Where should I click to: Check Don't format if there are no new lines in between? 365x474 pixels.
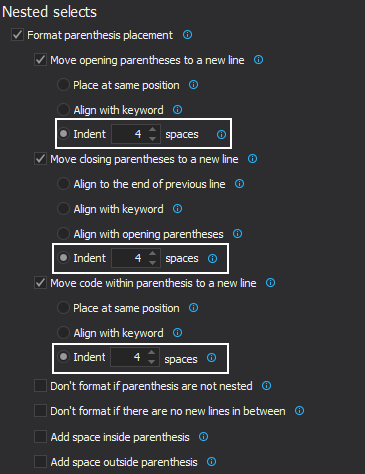point(40,411)
